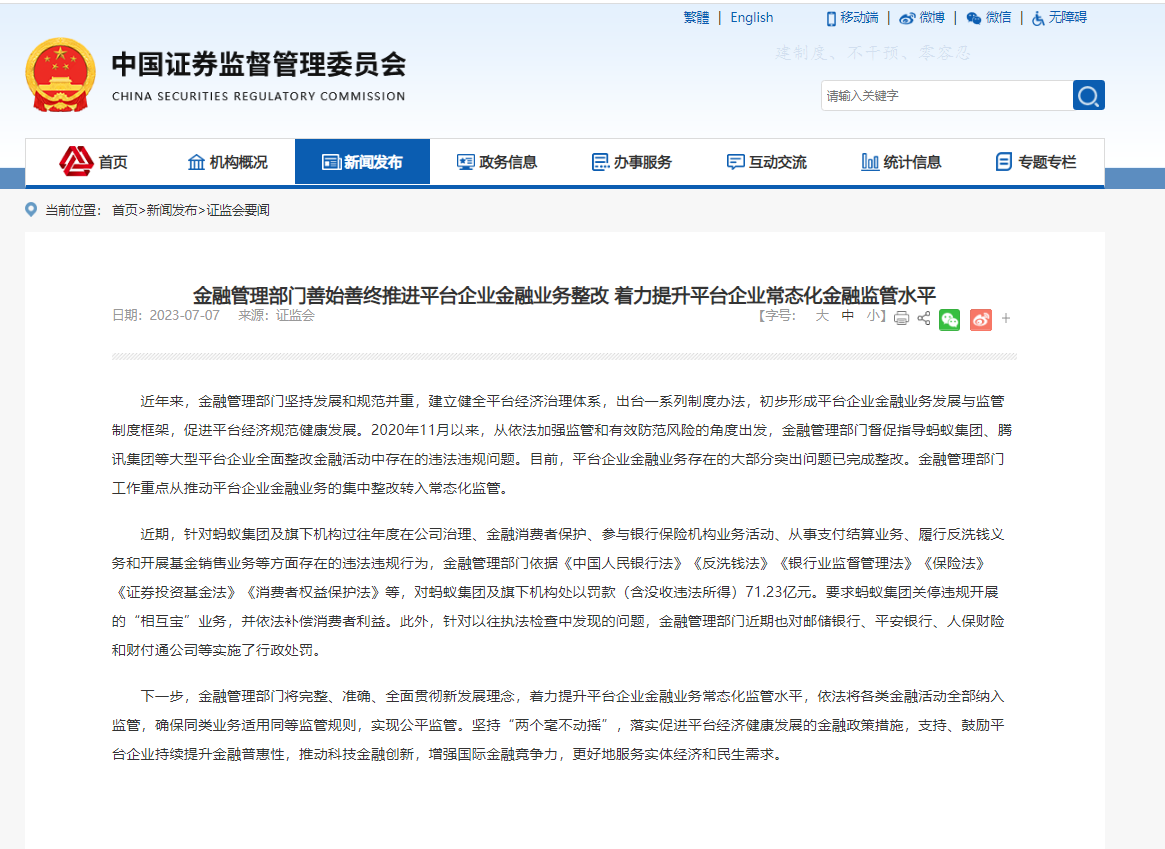Click the share icon beside printer
Viewport: 1165px width, 849px height.
point(924,318)
